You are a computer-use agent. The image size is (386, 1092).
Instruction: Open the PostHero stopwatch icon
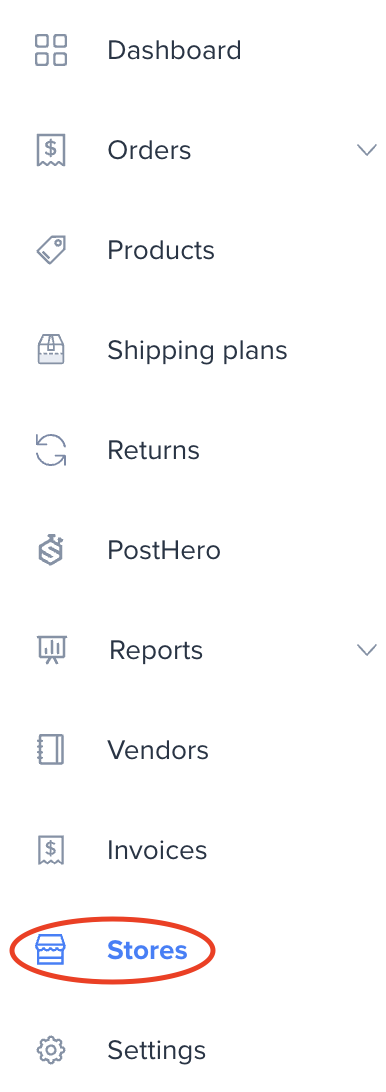coord(51,550)
